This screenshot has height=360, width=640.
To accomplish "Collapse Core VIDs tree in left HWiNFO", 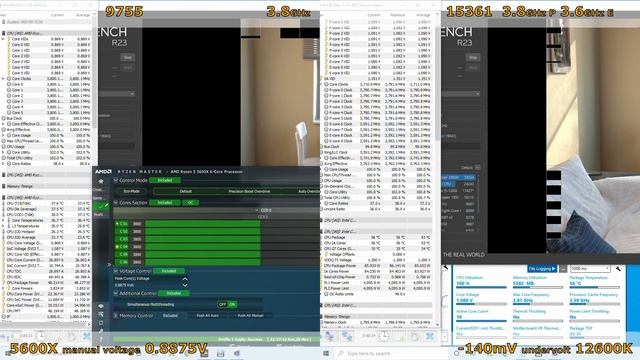I will (x=3, y=39).
